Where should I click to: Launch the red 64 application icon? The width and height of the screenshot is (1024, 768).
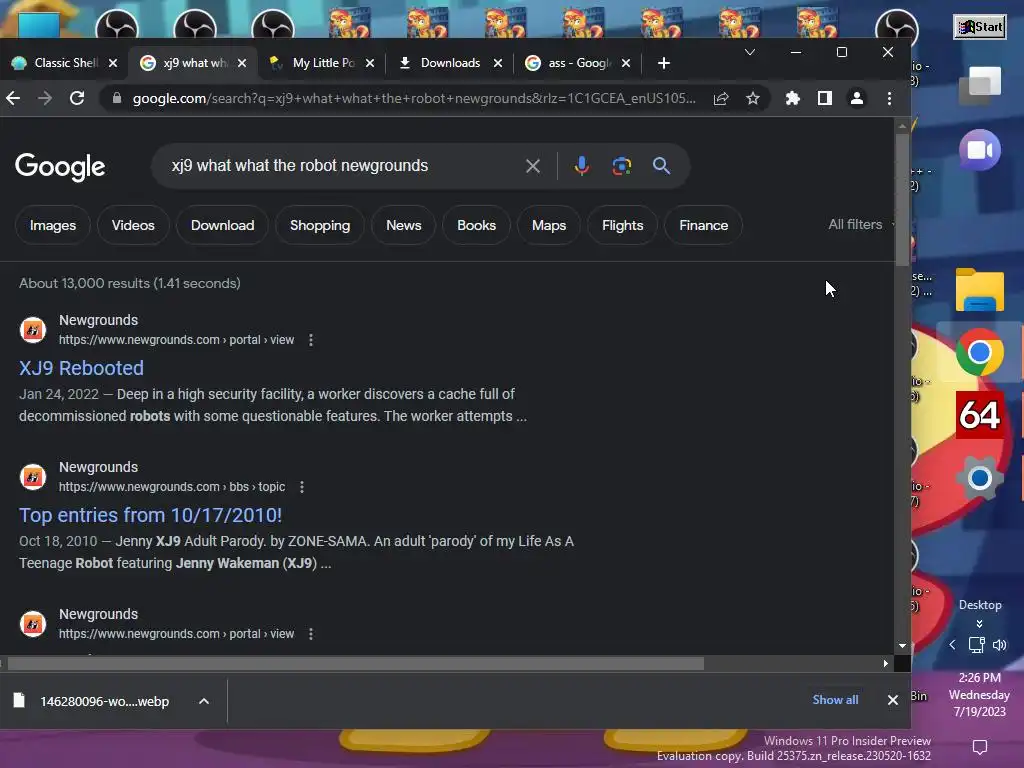tap(980, 415)
